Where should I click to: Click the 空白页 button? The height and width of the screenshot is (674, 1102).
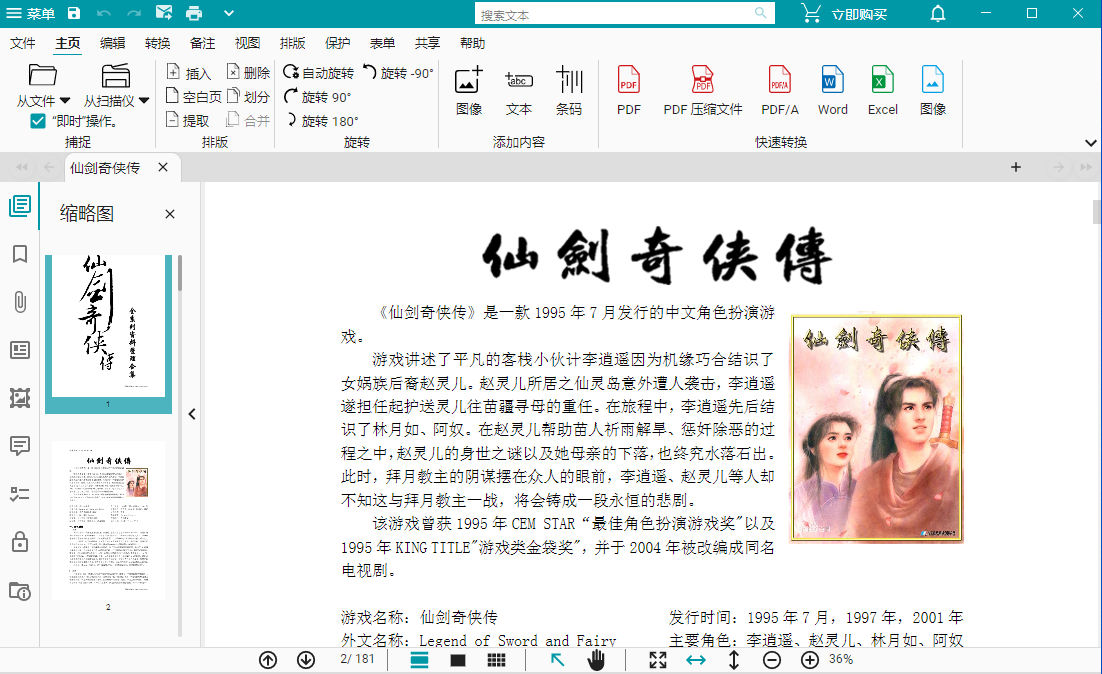click(x=193, y=97)
